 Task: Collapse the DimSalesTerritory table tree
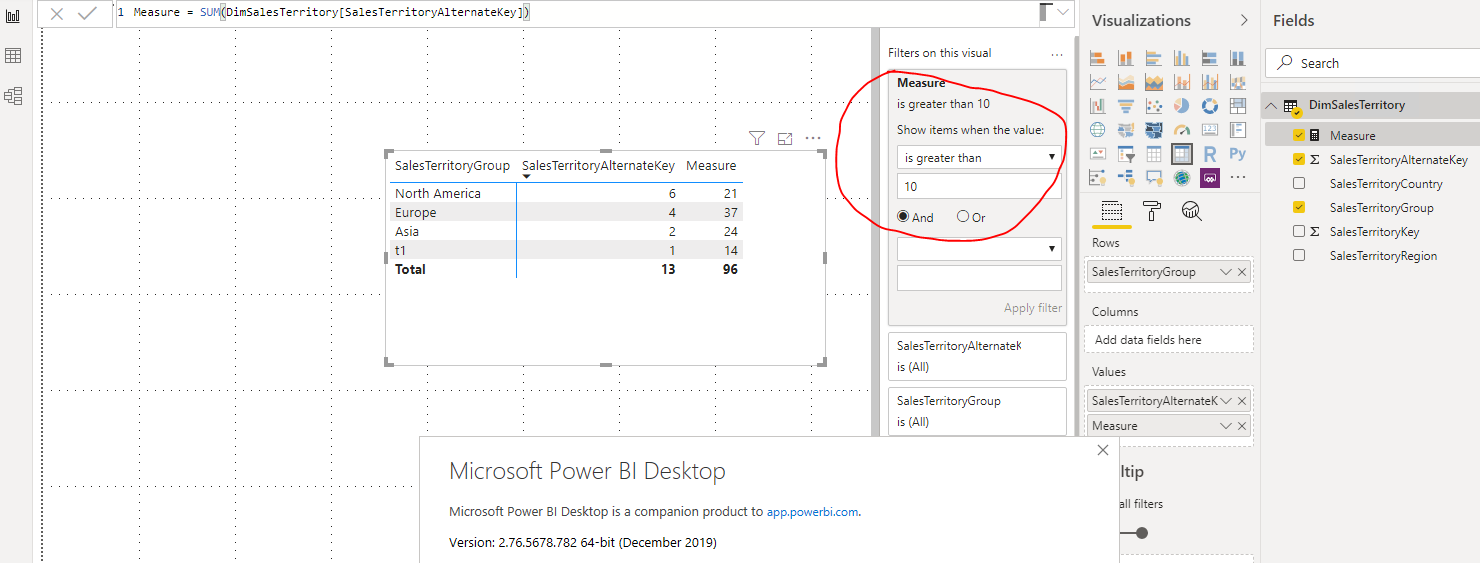click(1270, 105)
